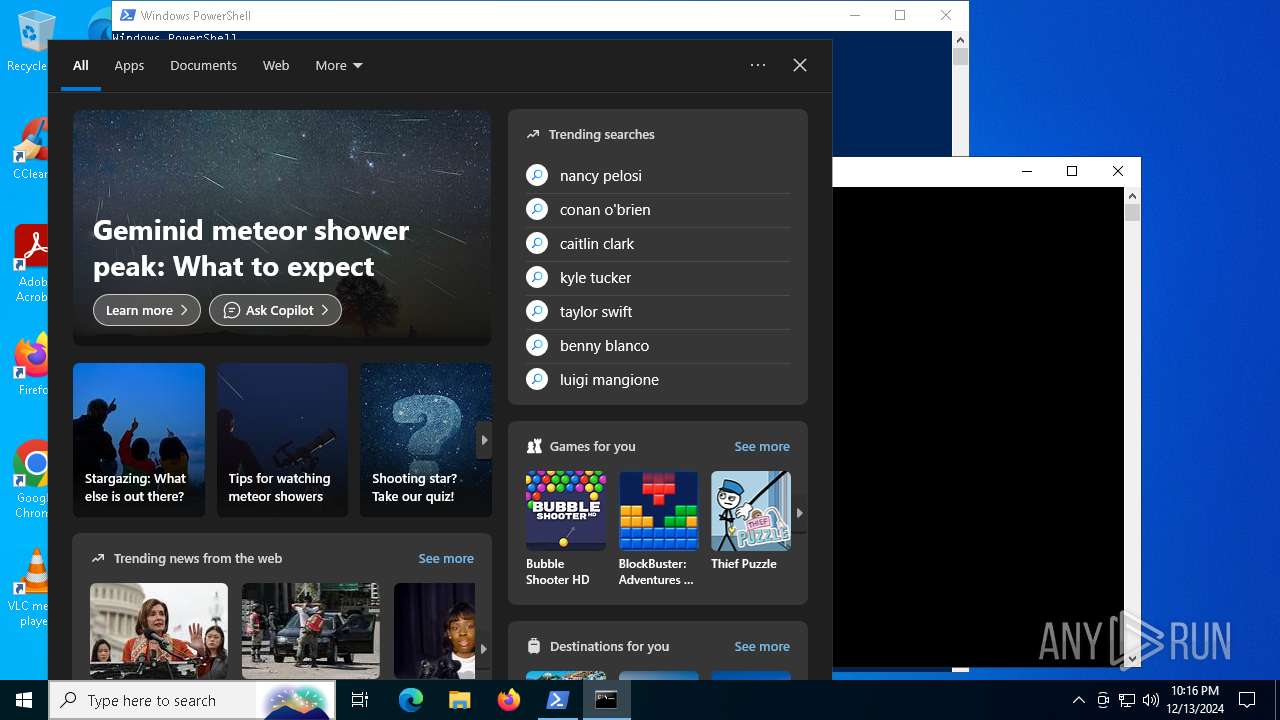Open Thief Puzzle game tile
The image size is (1280, 720).
750,522
